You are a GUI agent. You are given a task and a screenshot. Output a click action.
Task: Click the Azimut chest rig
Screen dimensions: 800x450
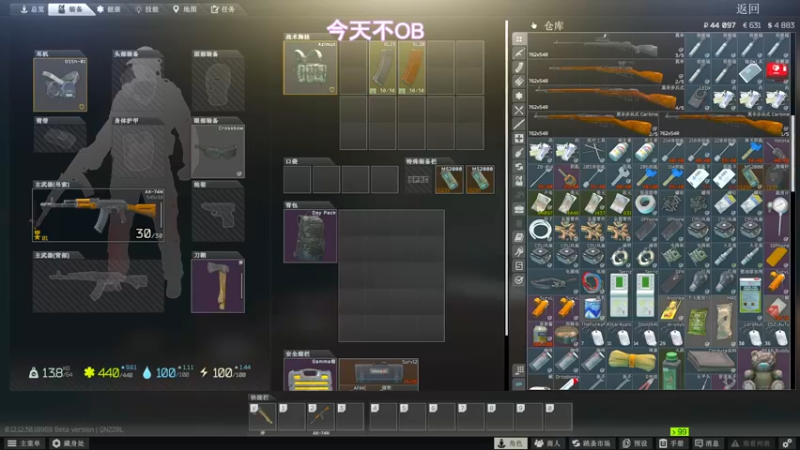pyautogui.click(x=310, y=68)
